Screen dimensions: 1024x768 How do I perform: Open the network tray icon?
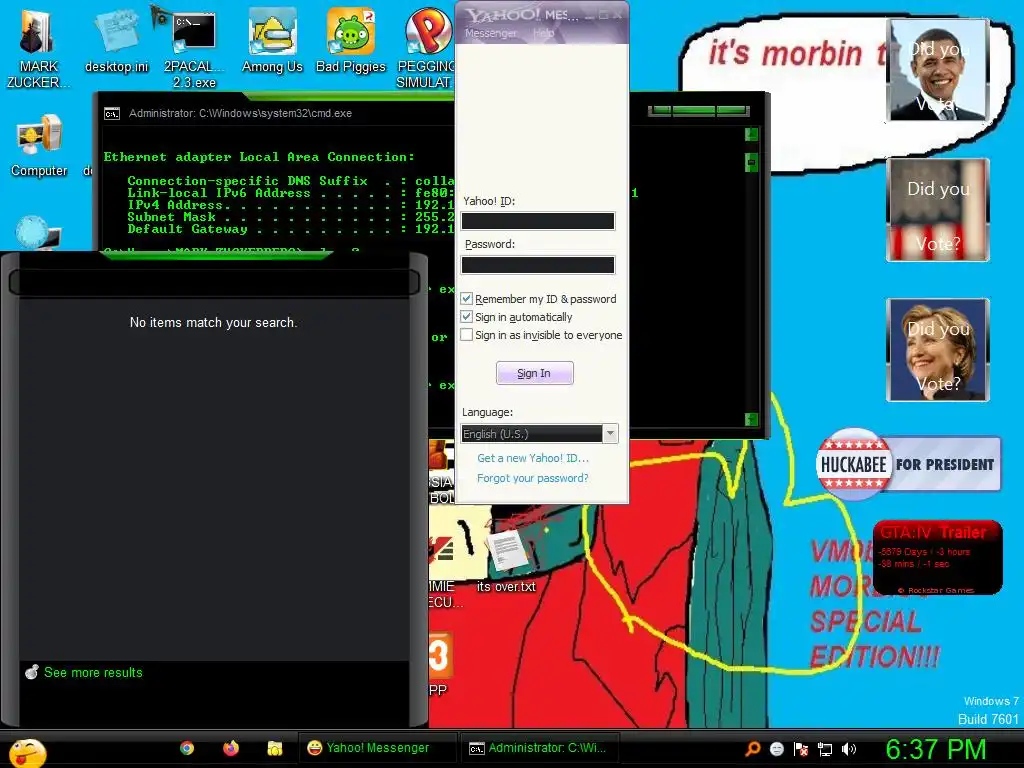(x=825, y=749)
